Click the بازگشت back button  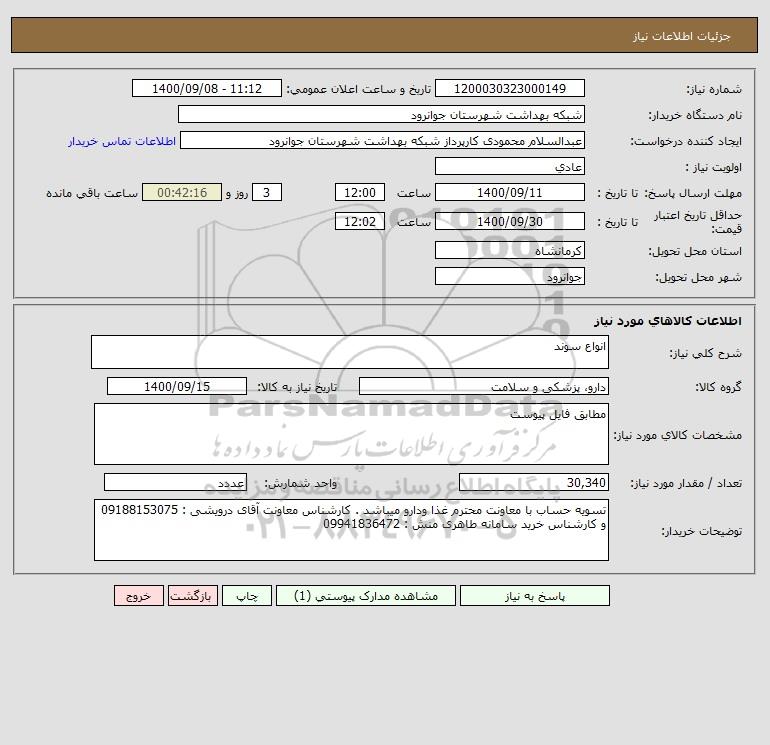[192, 596]
